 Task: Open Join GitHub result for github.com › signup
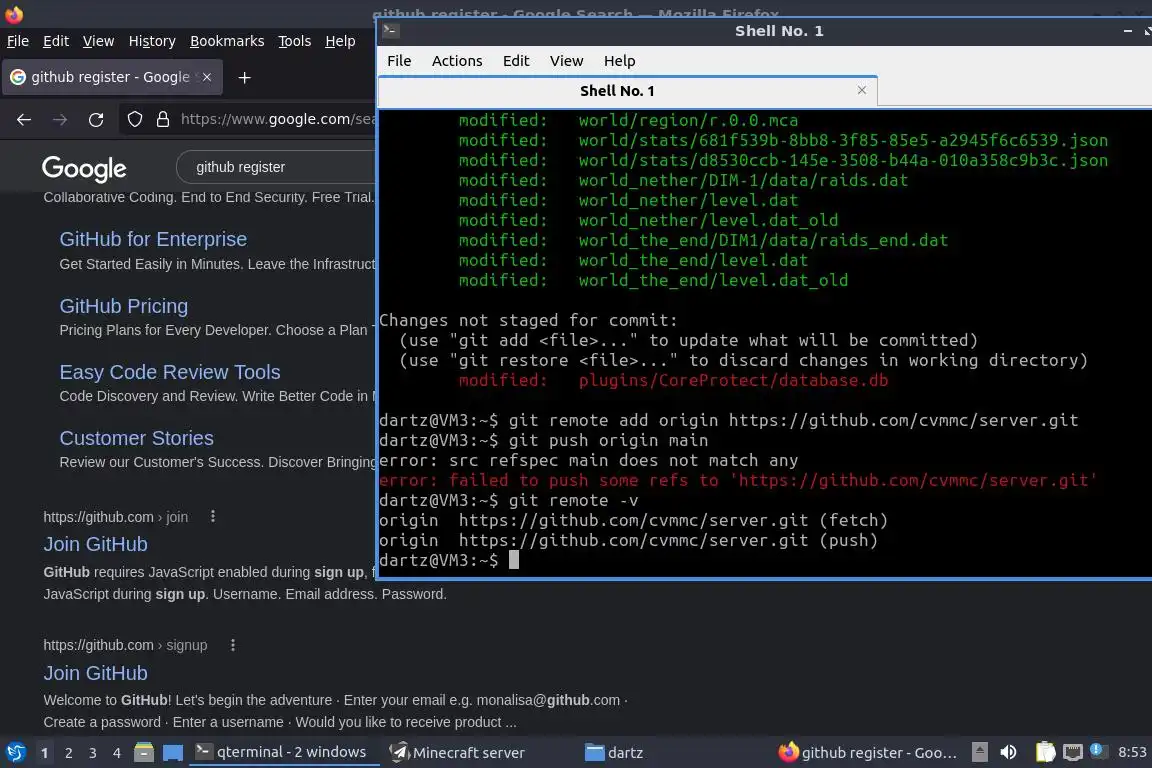pyautogui.click(x=96, y=672)
